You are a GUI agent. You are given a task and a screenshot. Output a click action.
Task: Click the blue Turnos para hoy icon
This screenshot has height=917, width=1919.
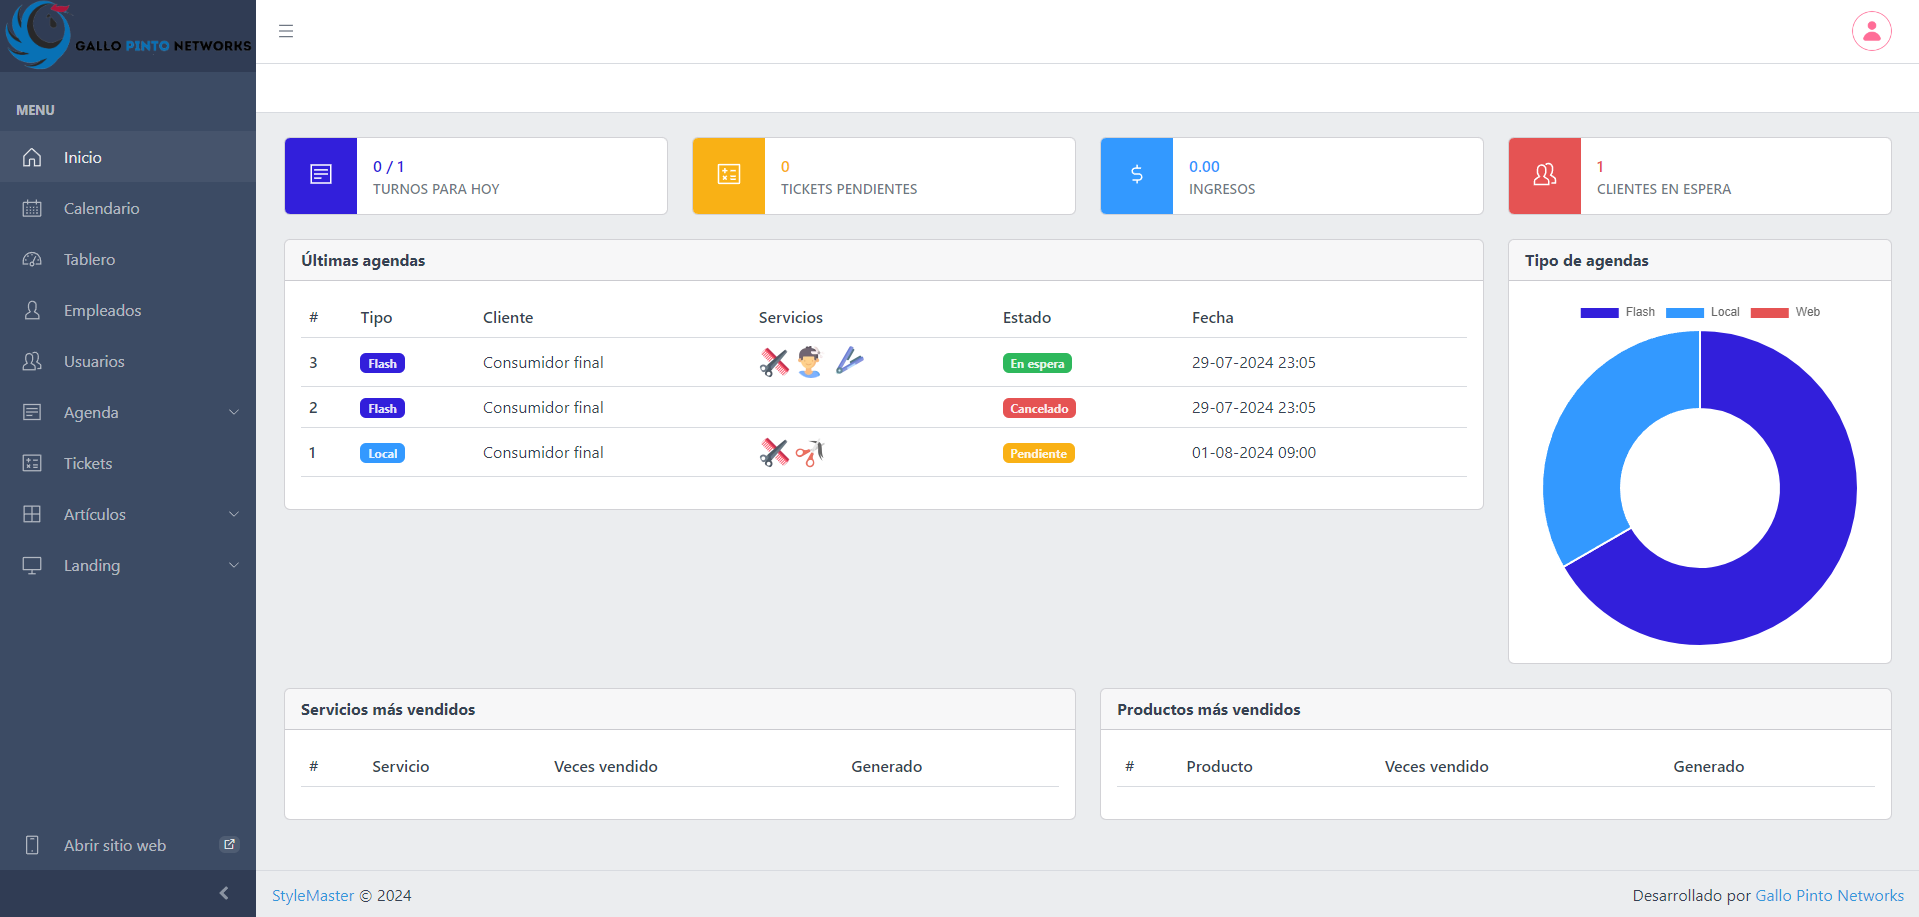pyautogui.click(x=321, y=175)
